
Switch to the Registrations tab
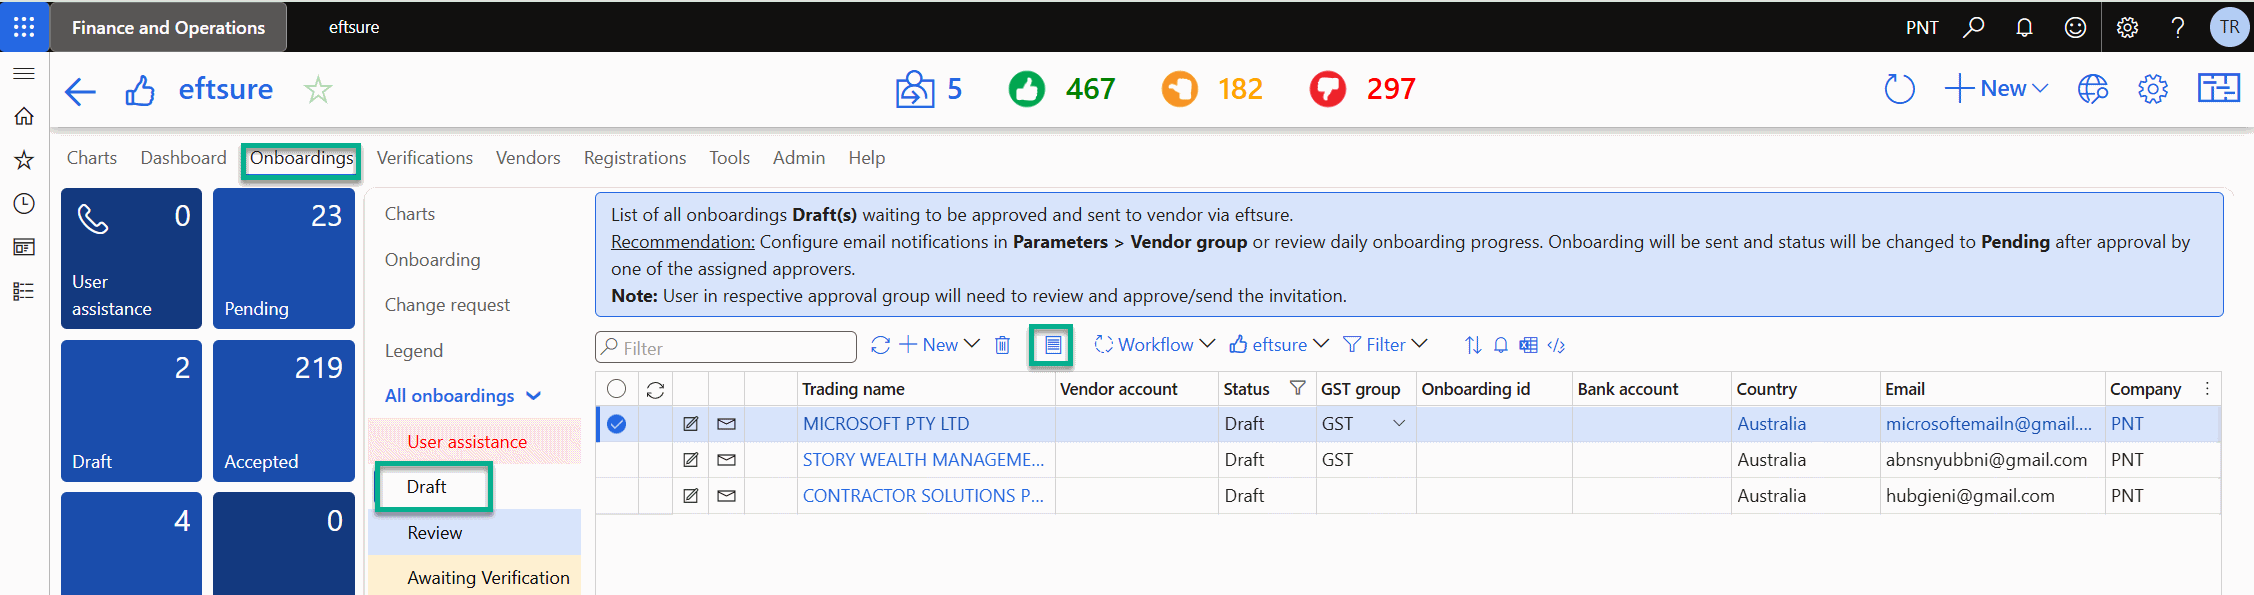pyautogui.click(x=635, y=158)
